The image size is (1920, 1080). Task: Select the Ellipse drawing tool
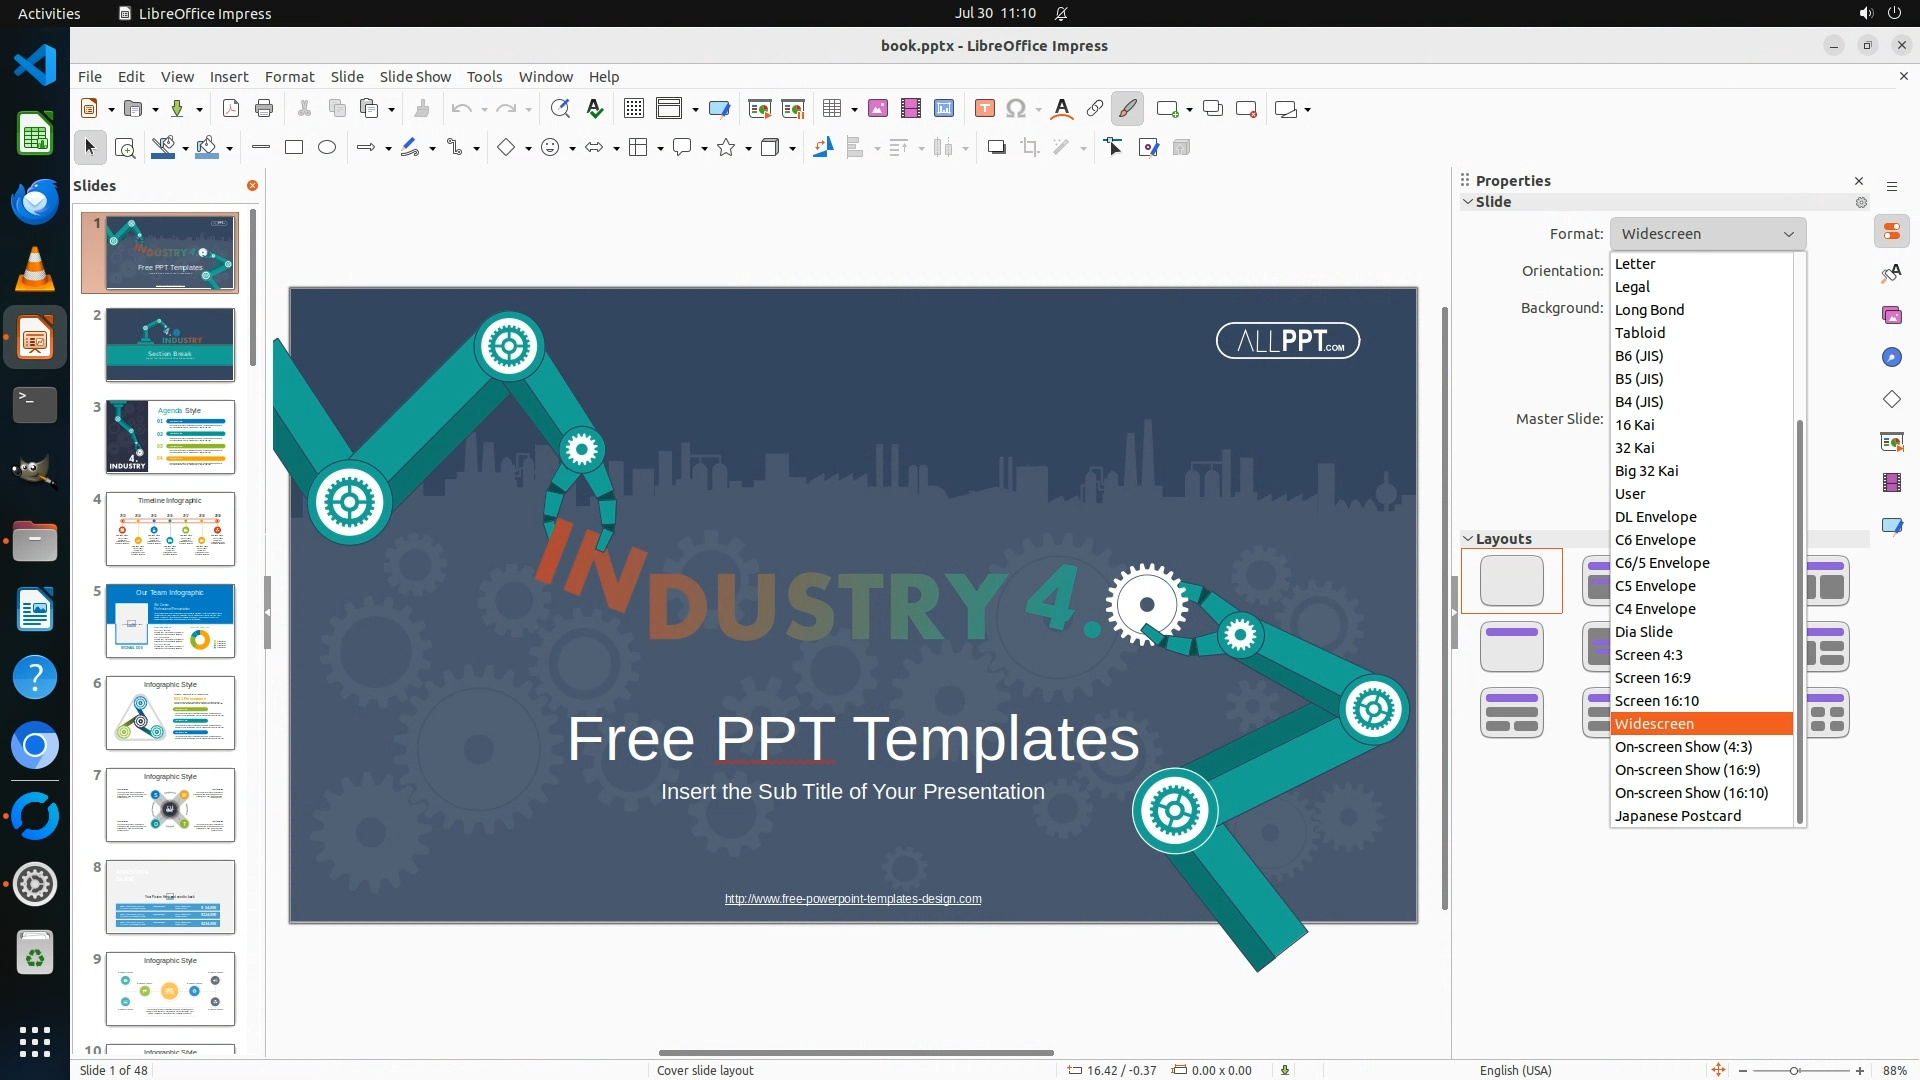[327, 148]
